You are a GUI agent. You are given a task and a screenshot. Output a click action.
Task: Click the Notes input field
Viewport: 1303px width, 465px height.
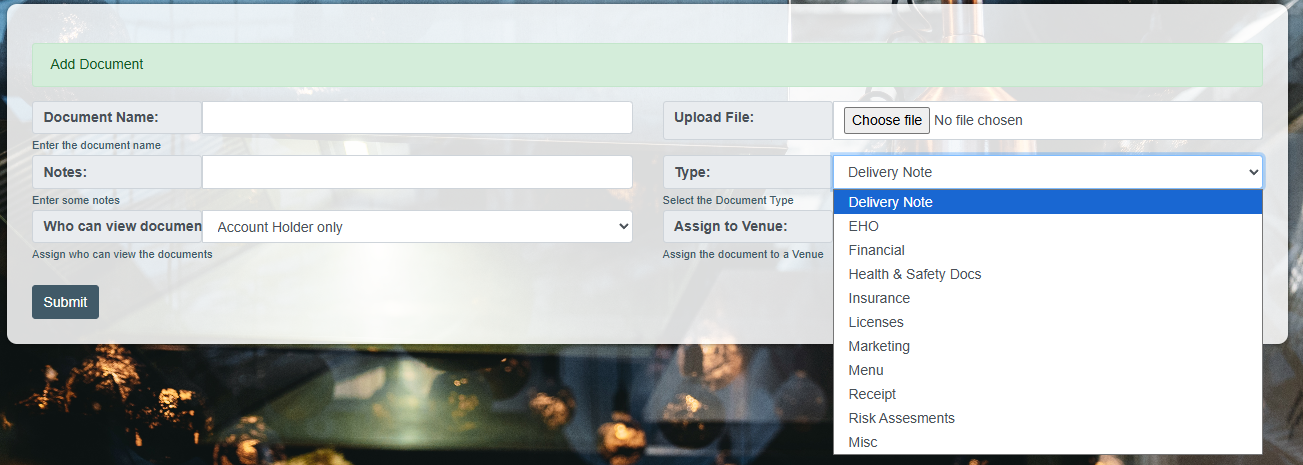(417, 172)
